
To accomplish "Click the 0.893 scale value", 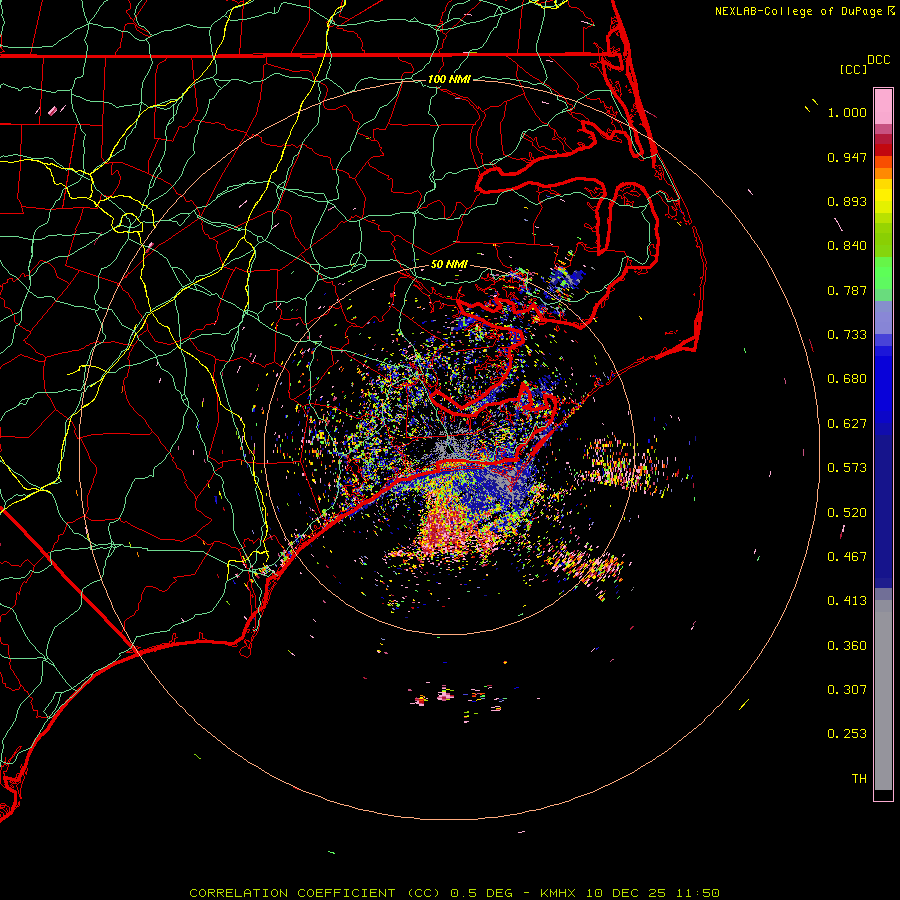I will [x=847, y=201].
